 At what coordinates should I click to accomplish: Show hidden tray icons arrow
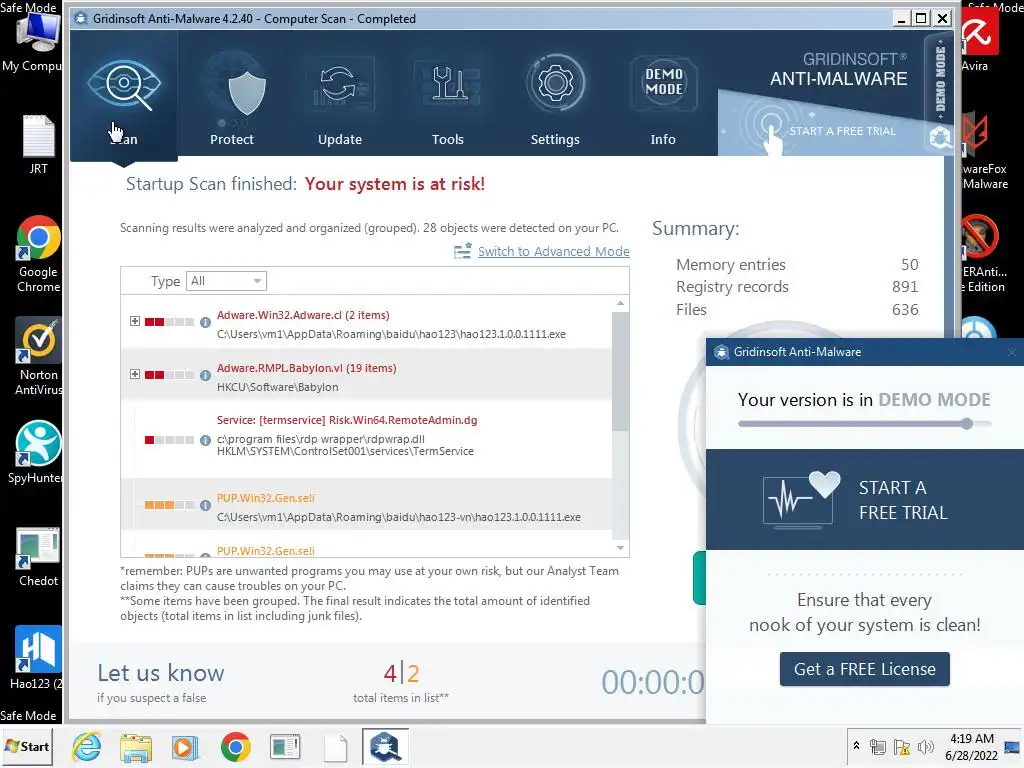coord(856,746)
